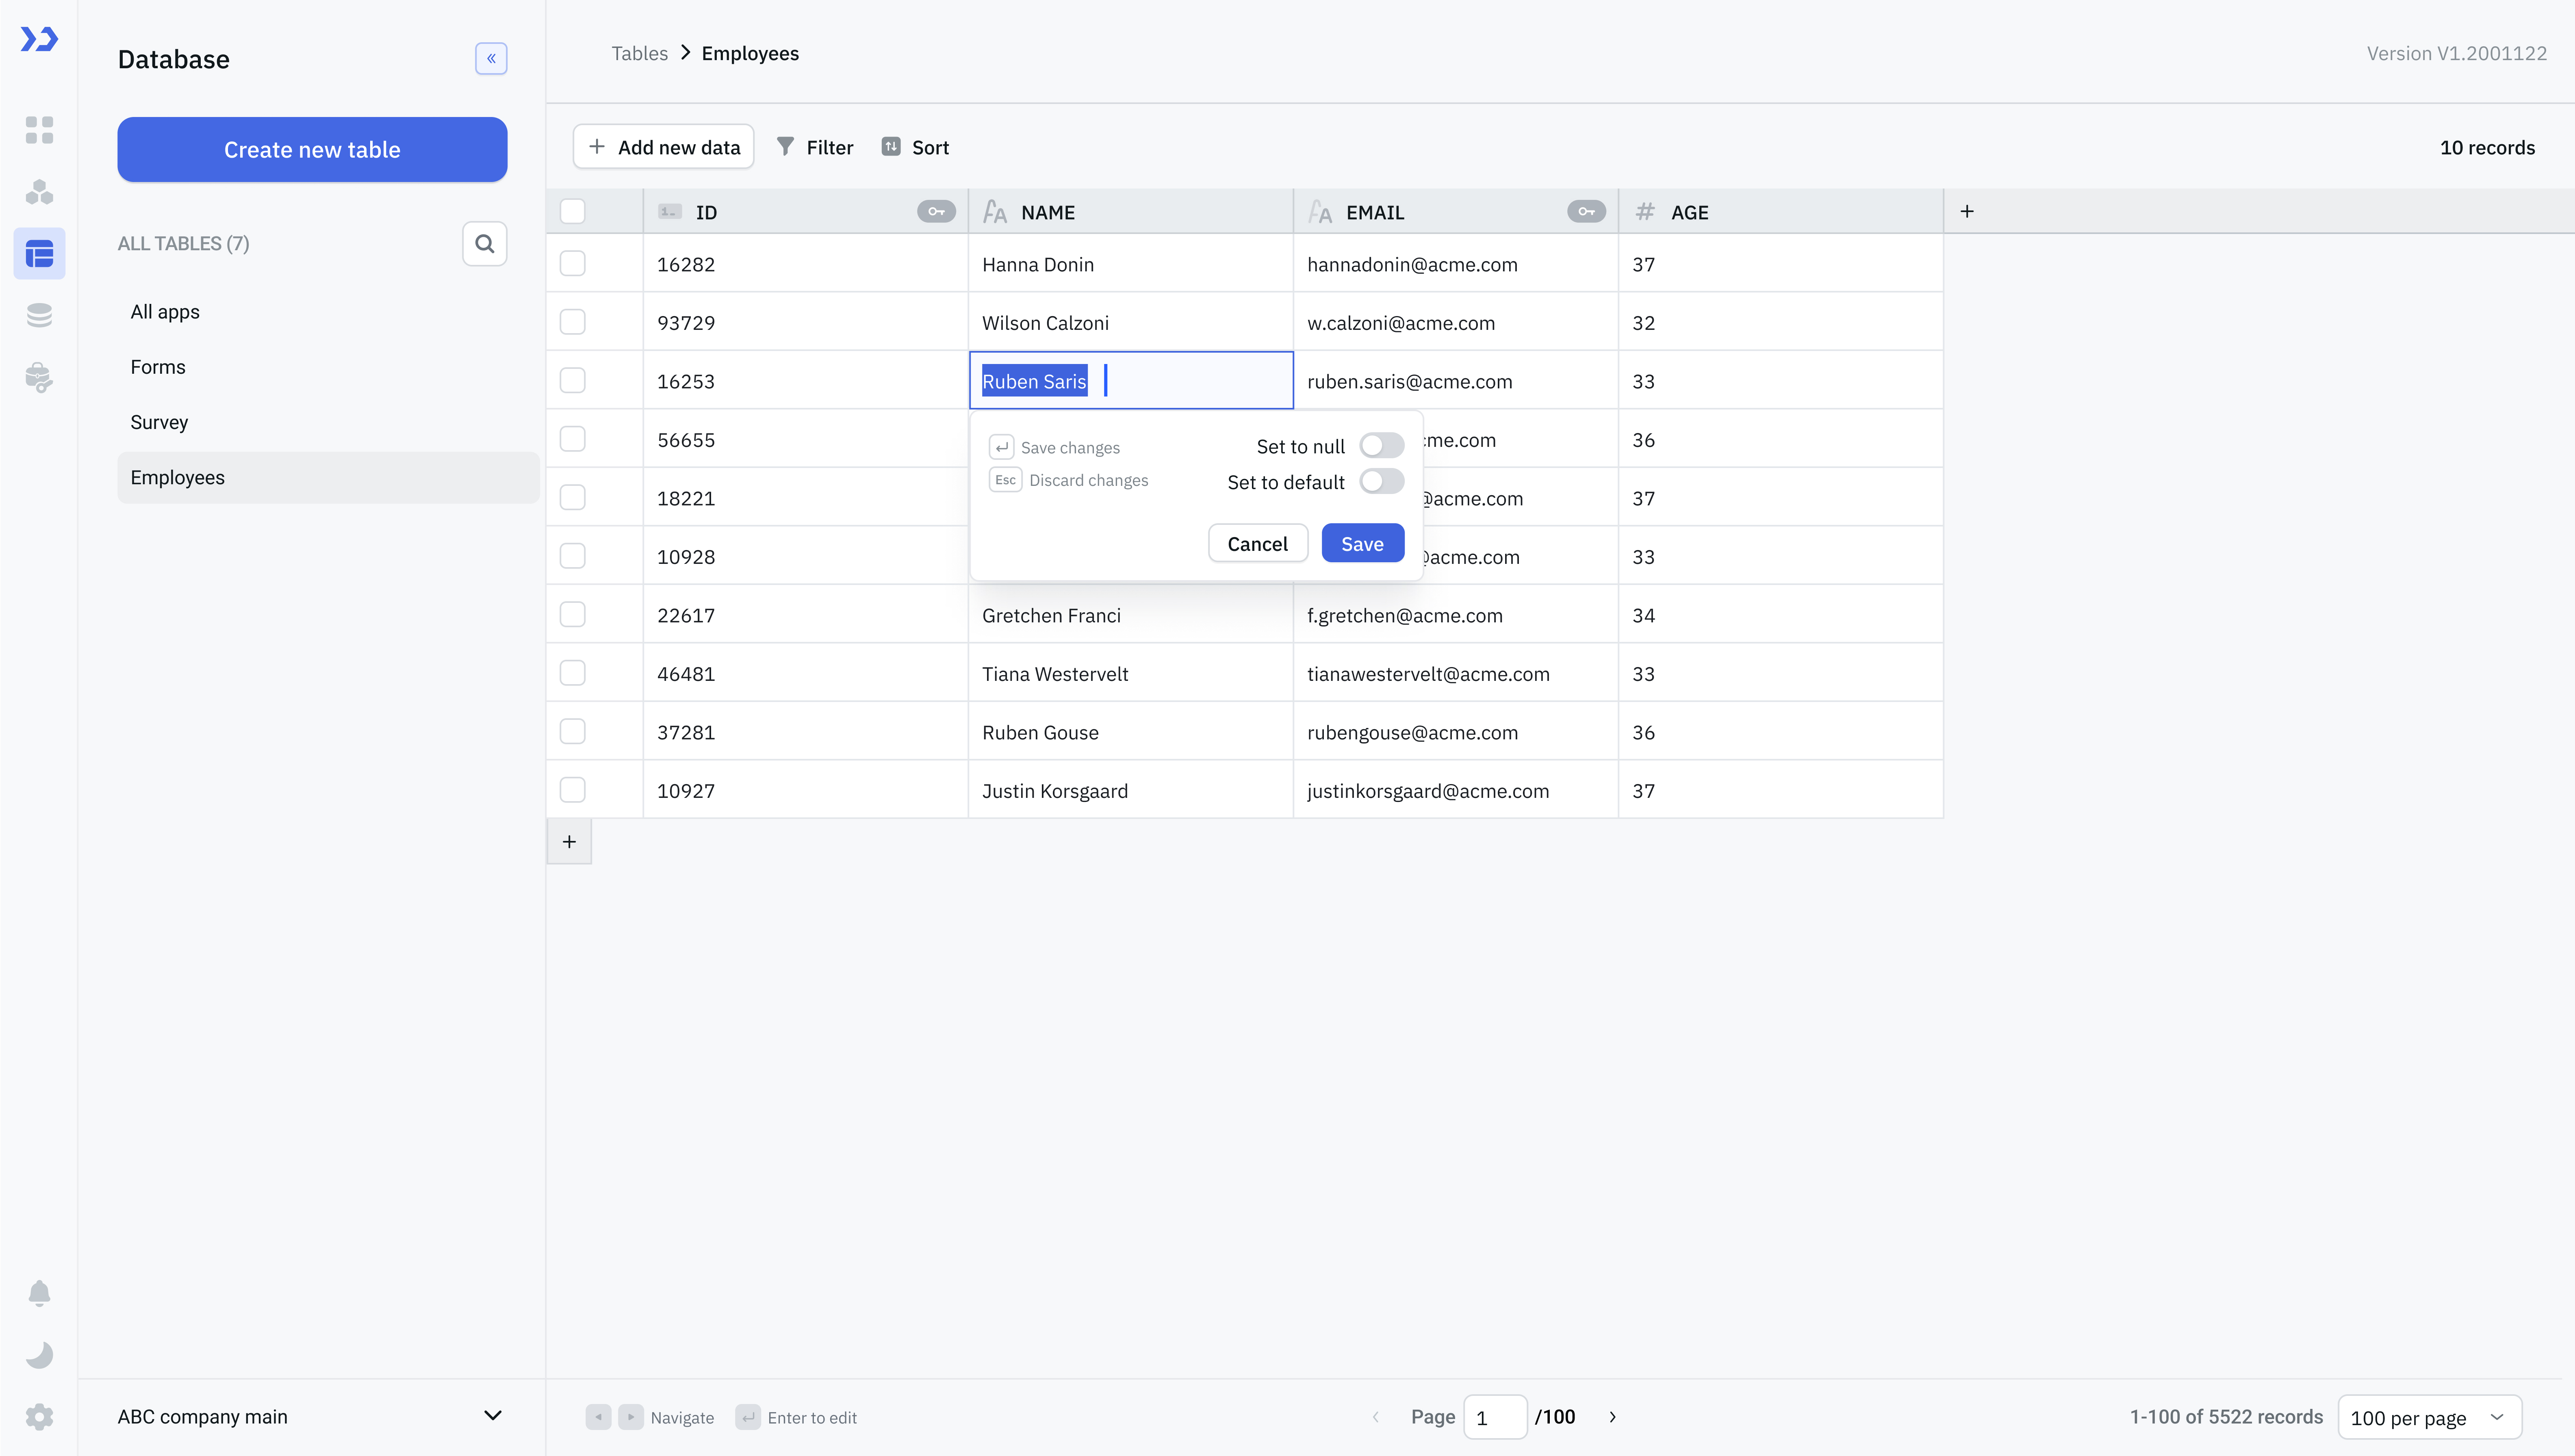Expand the ABC company main dropdown
The image size is (2575, 1456).
click(x=492, y=1416)
